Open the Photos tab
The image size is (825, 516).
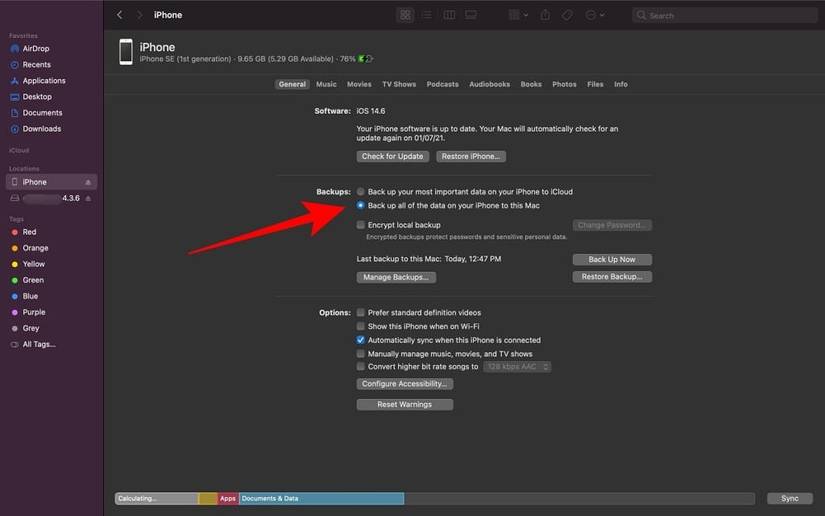pyautogui.click(x=564, y=84)
